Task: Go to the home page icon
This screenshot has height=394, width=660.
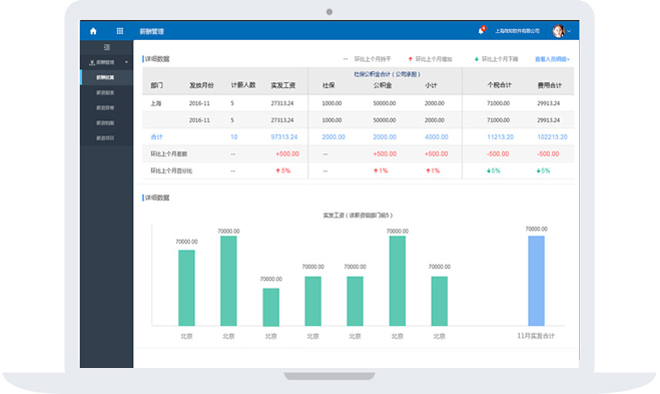Action: pos(93,31)
